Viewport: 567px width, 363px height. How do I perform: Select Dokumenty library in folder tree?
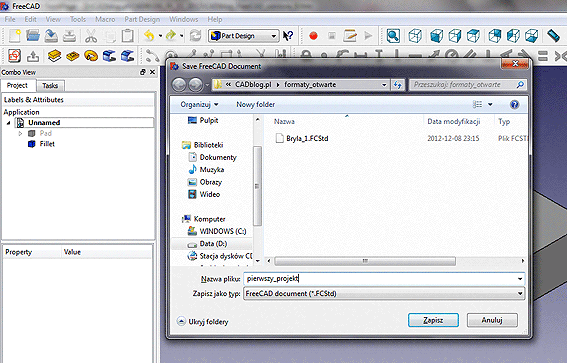tap(213, 157)
